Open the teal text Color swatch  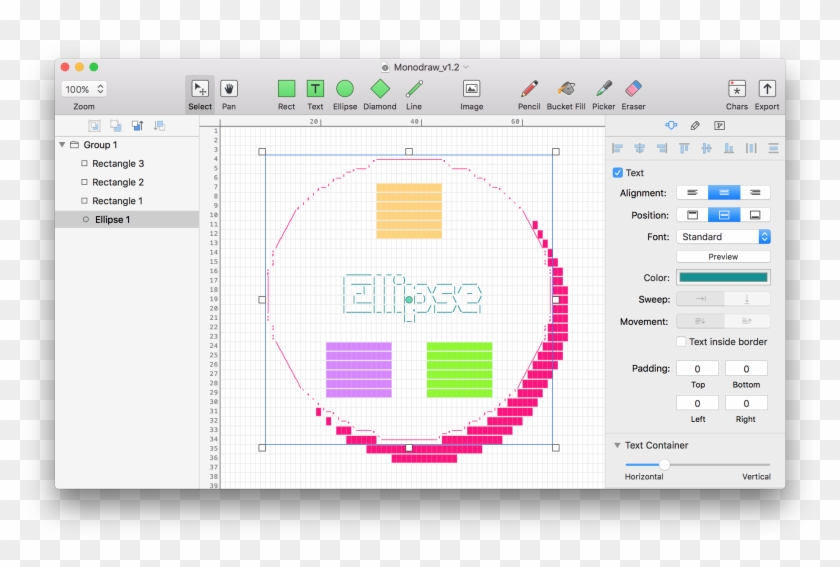pyautogui.click(x=723, y=278)
